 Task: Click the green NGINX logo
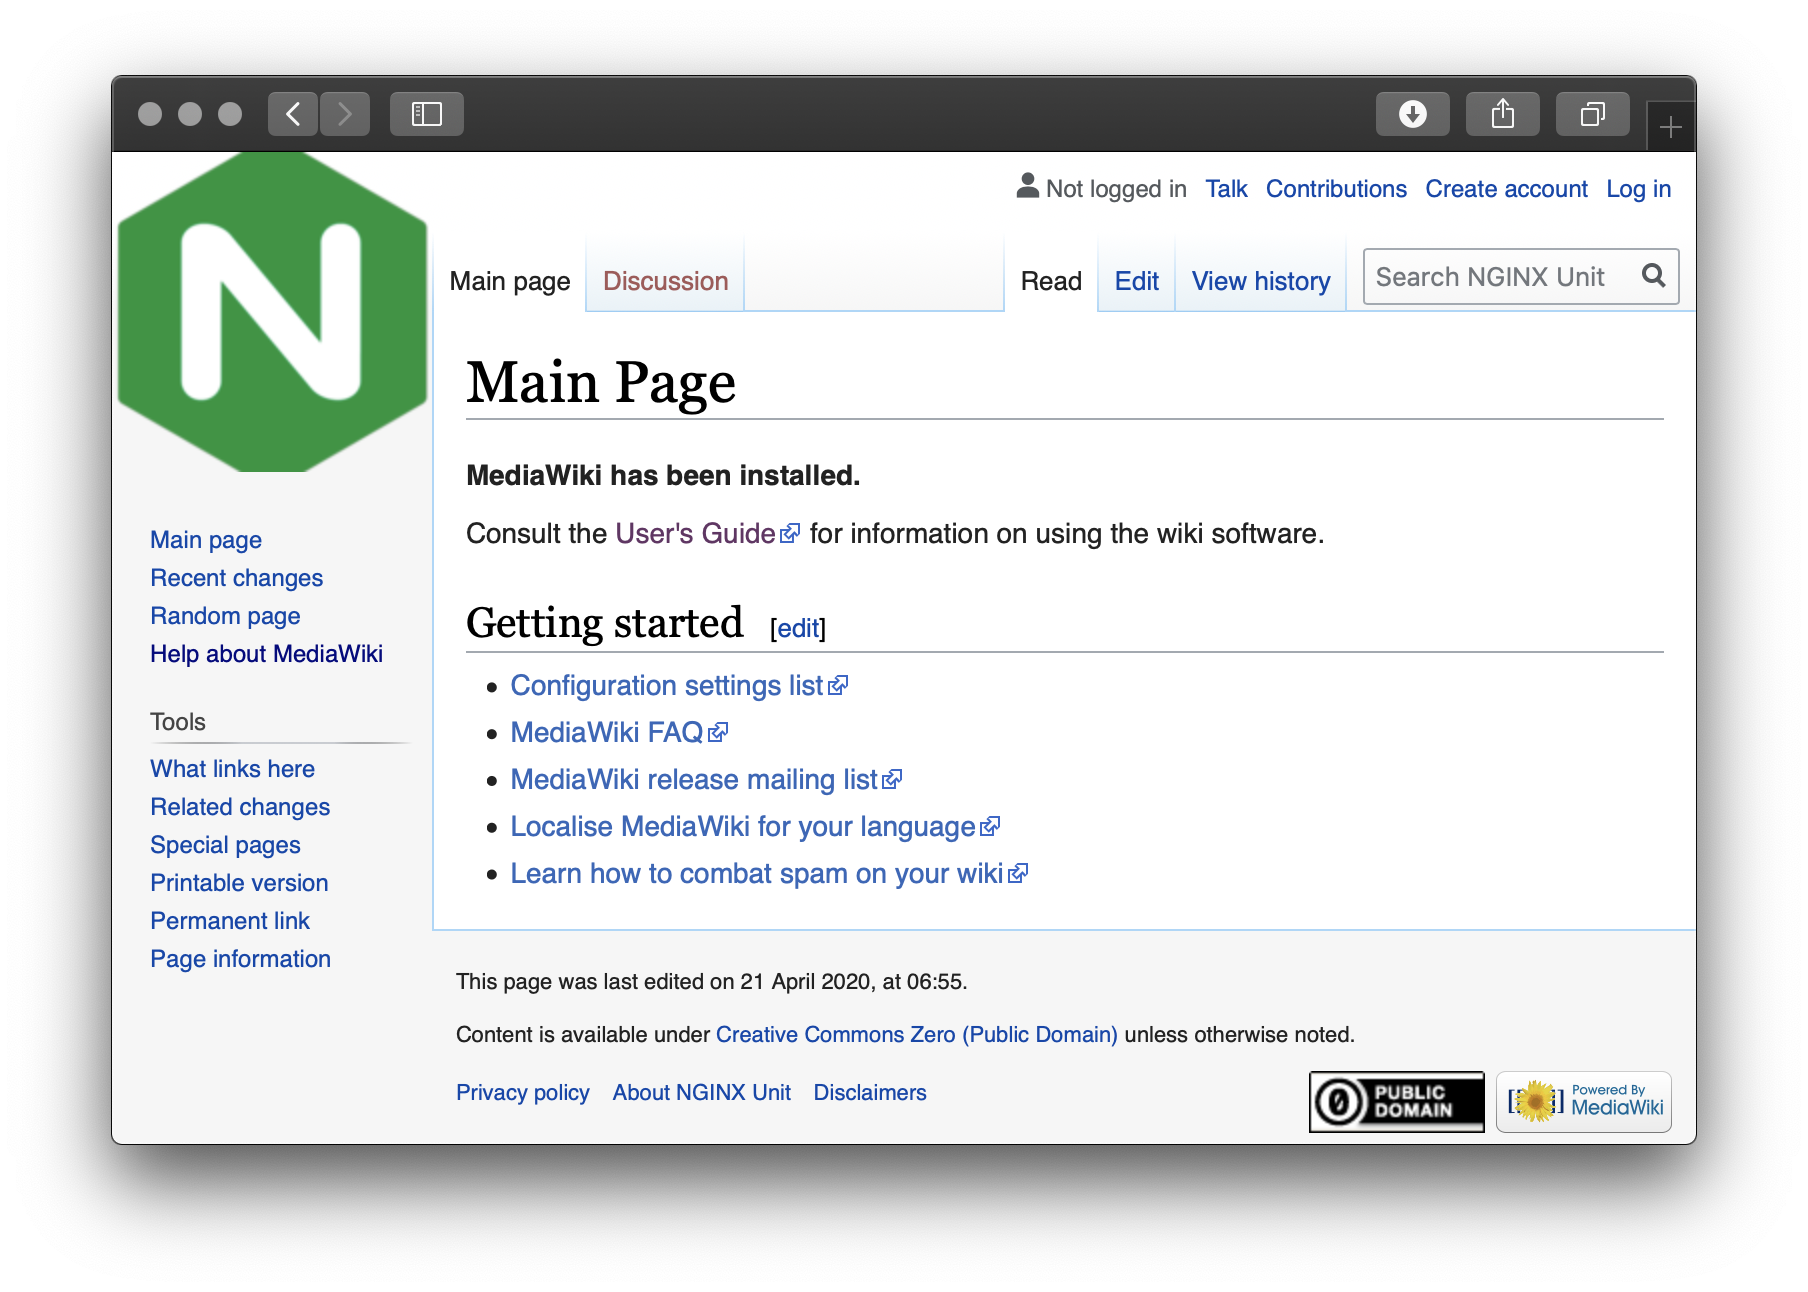(x=272, y=312)
